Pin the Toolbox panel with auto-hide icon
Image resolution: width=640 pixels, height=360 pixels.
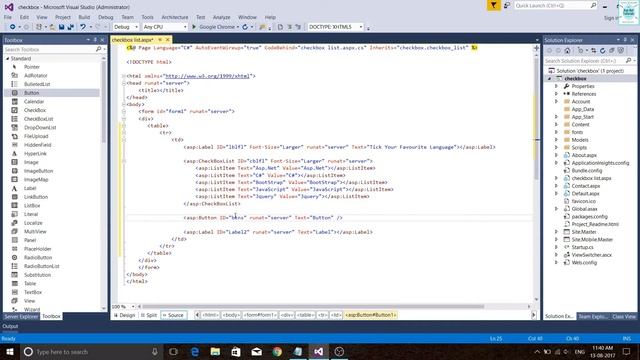point(96,40)
